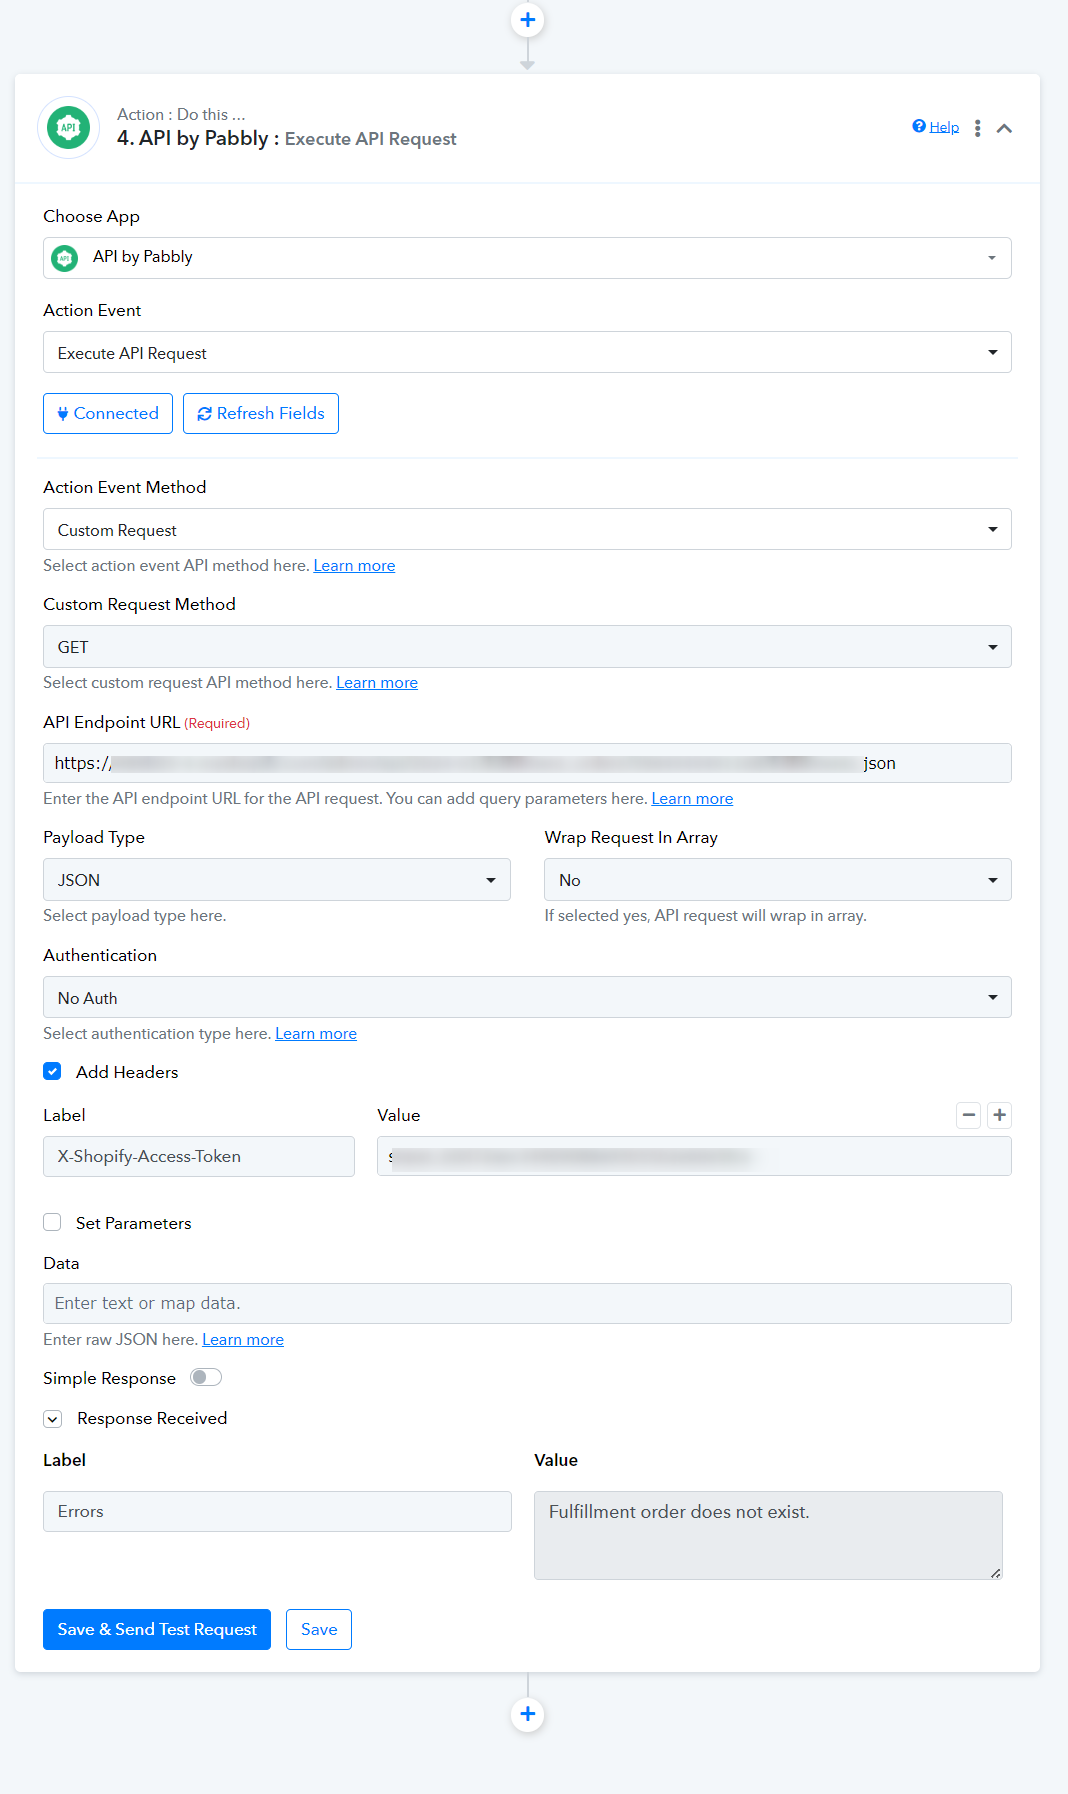Open Learn more under Authentication
Viewport: 1068px width, 1794px height.
point(316,1034)
